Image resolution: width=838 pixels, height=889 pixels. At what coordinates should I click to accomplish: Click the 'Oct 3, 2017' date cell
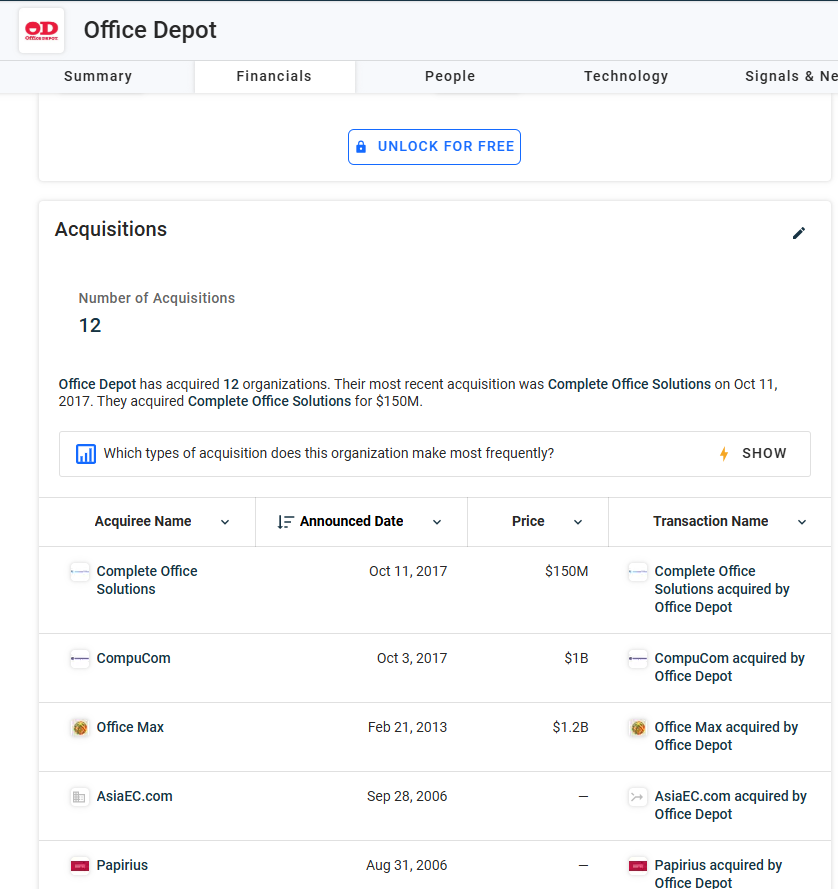tap(412, 659)
